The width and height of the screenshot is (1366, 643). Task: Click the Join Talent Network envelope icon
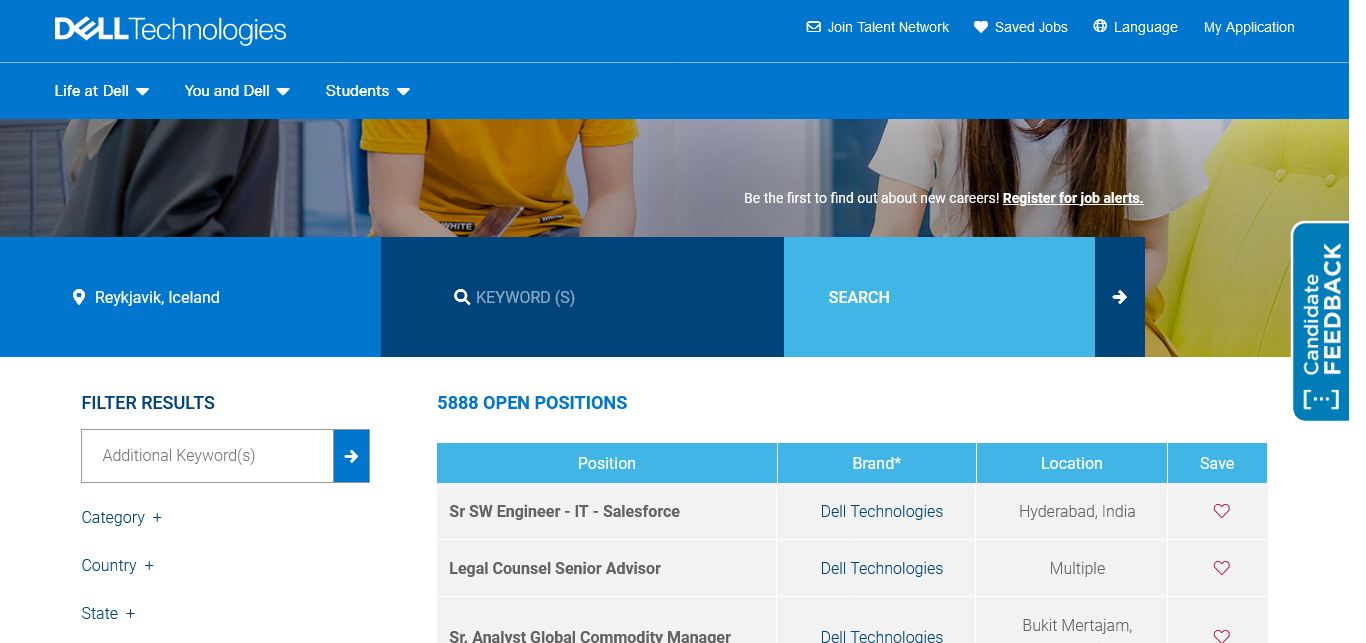click(813, 27)
